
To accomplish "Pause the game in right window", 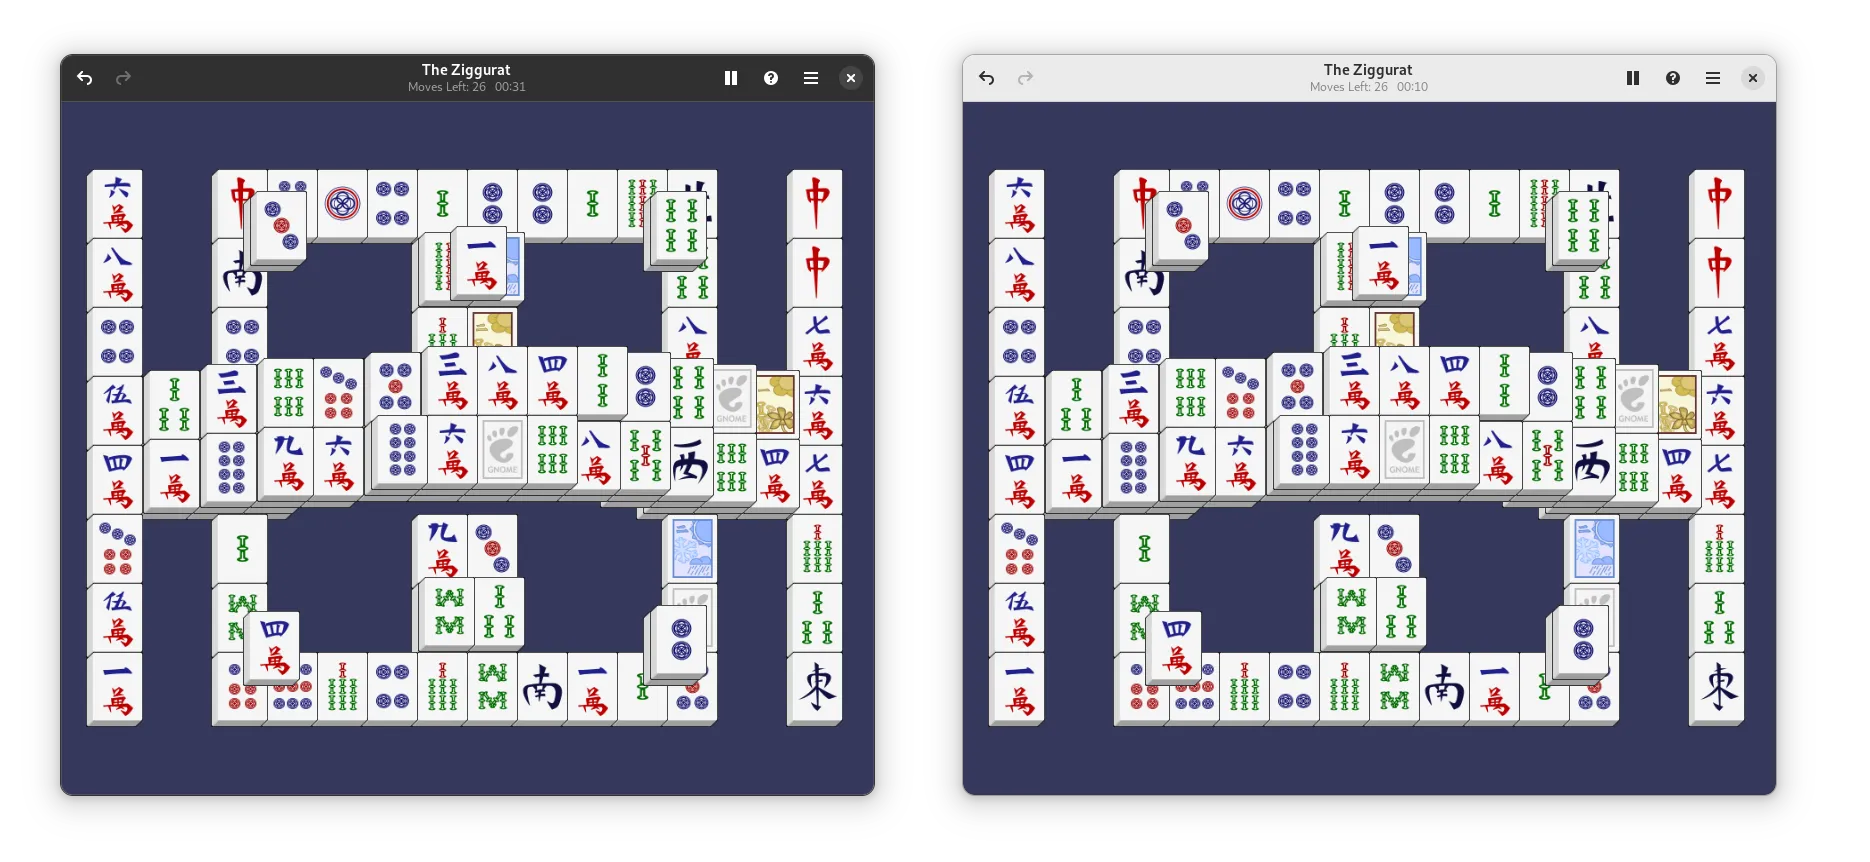I will pos(1633,78).
